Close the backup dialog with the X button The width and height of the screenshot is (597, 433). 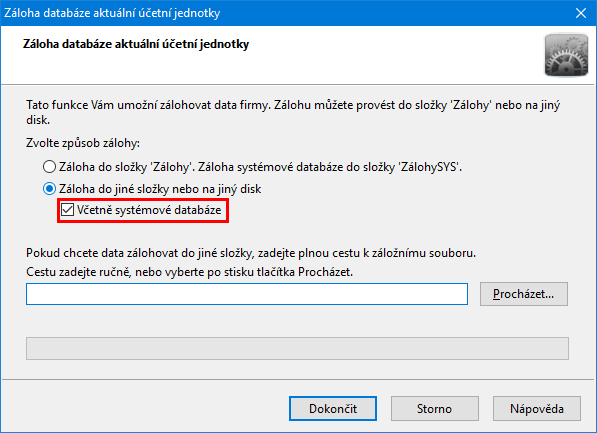(x=581, y=13)
